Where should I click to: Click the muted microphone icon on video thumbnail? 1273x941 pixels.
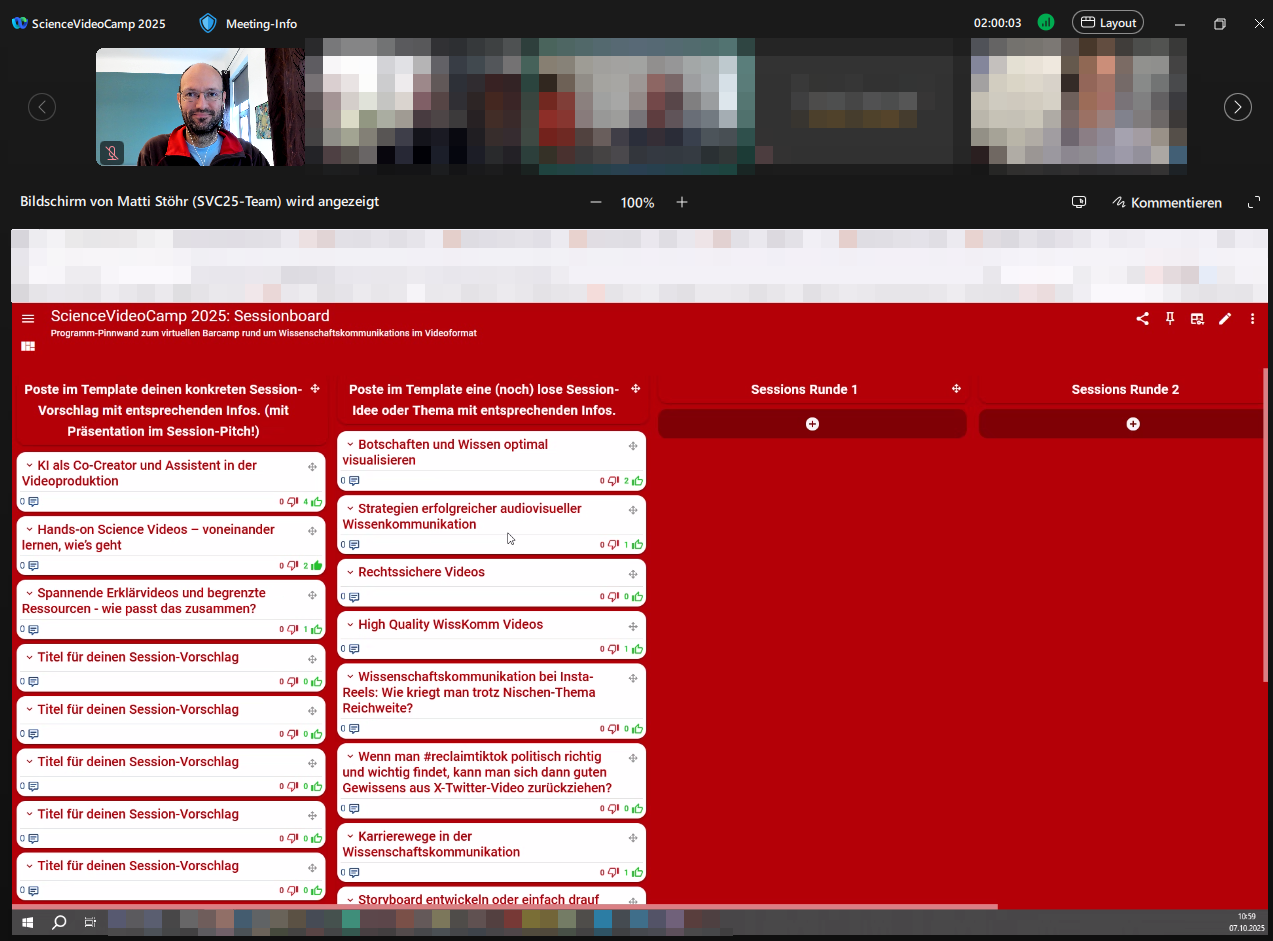pos(112,153)
